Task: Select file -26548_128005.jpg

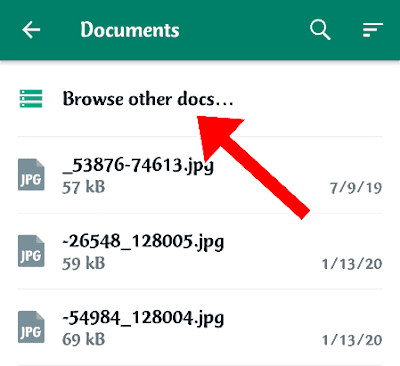Action: click(x=143, y=241)
